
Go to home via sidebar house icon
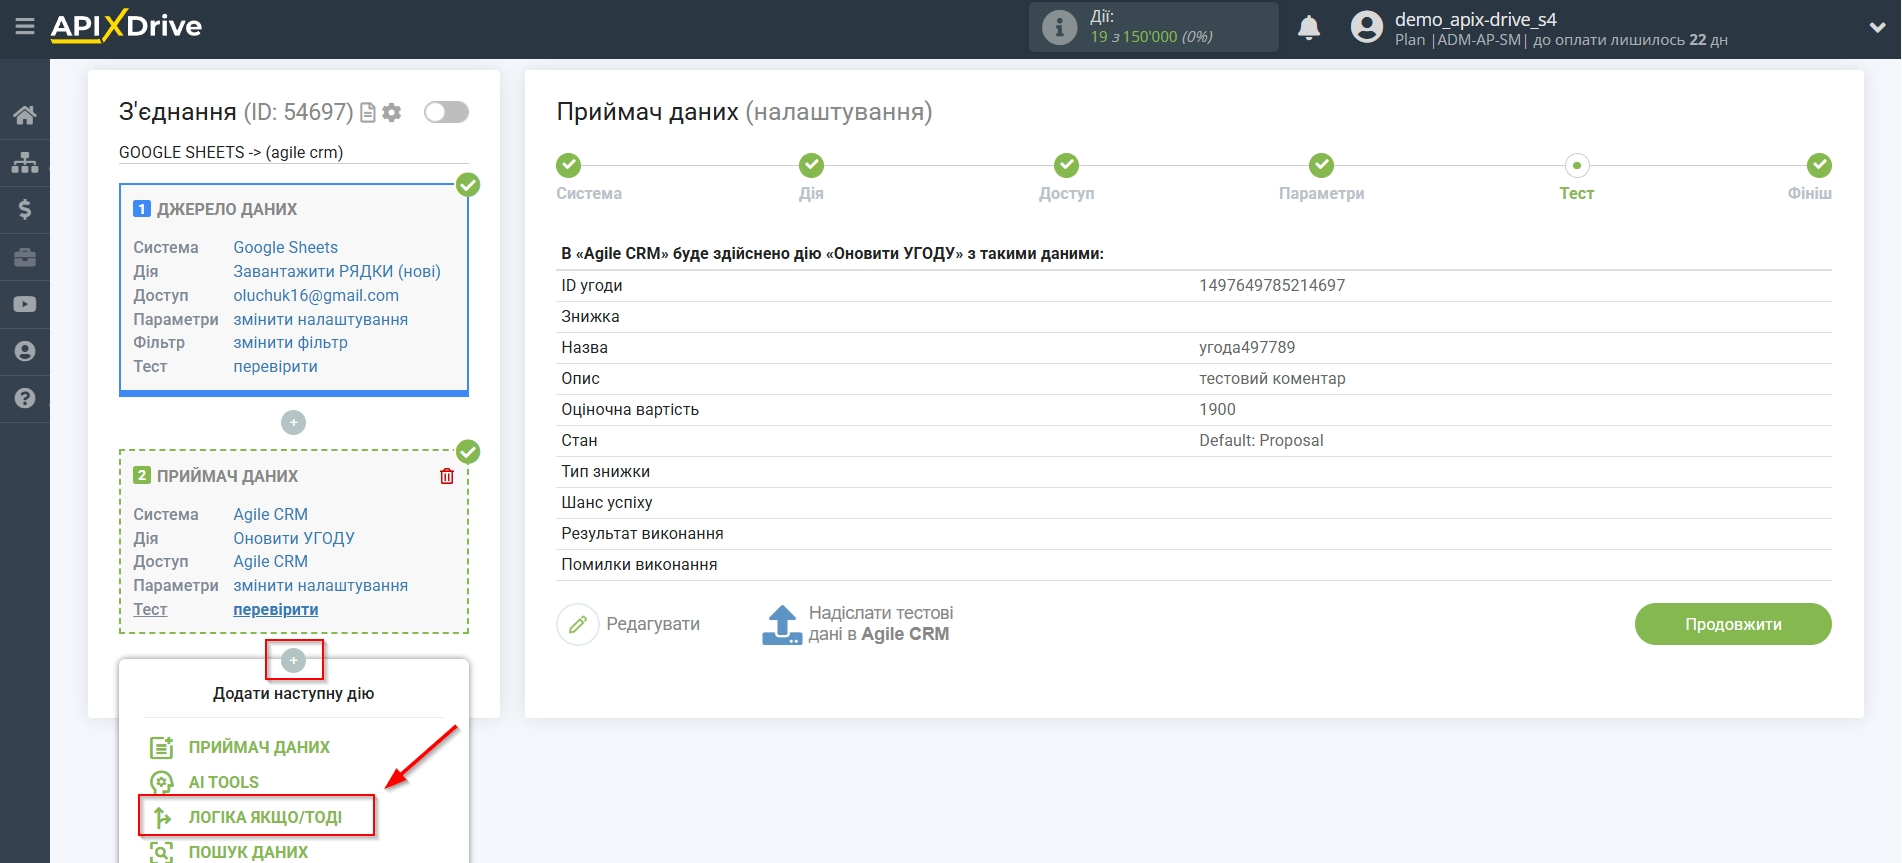point(25,115)
